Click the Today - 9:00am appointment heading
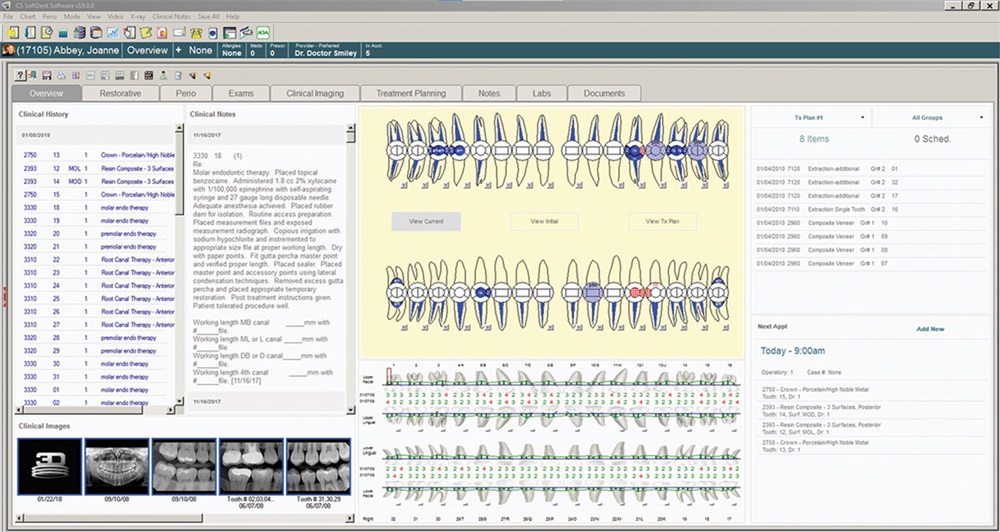 793,351
